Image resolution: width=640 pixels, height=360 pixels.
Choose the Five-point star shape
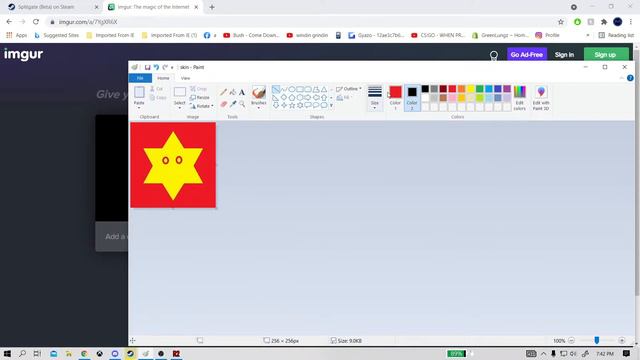pos(292,105)
